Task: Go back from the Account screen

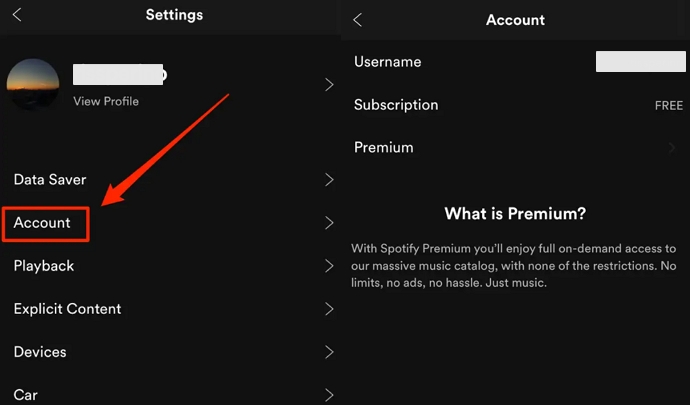Action: (x=358, y=20)
